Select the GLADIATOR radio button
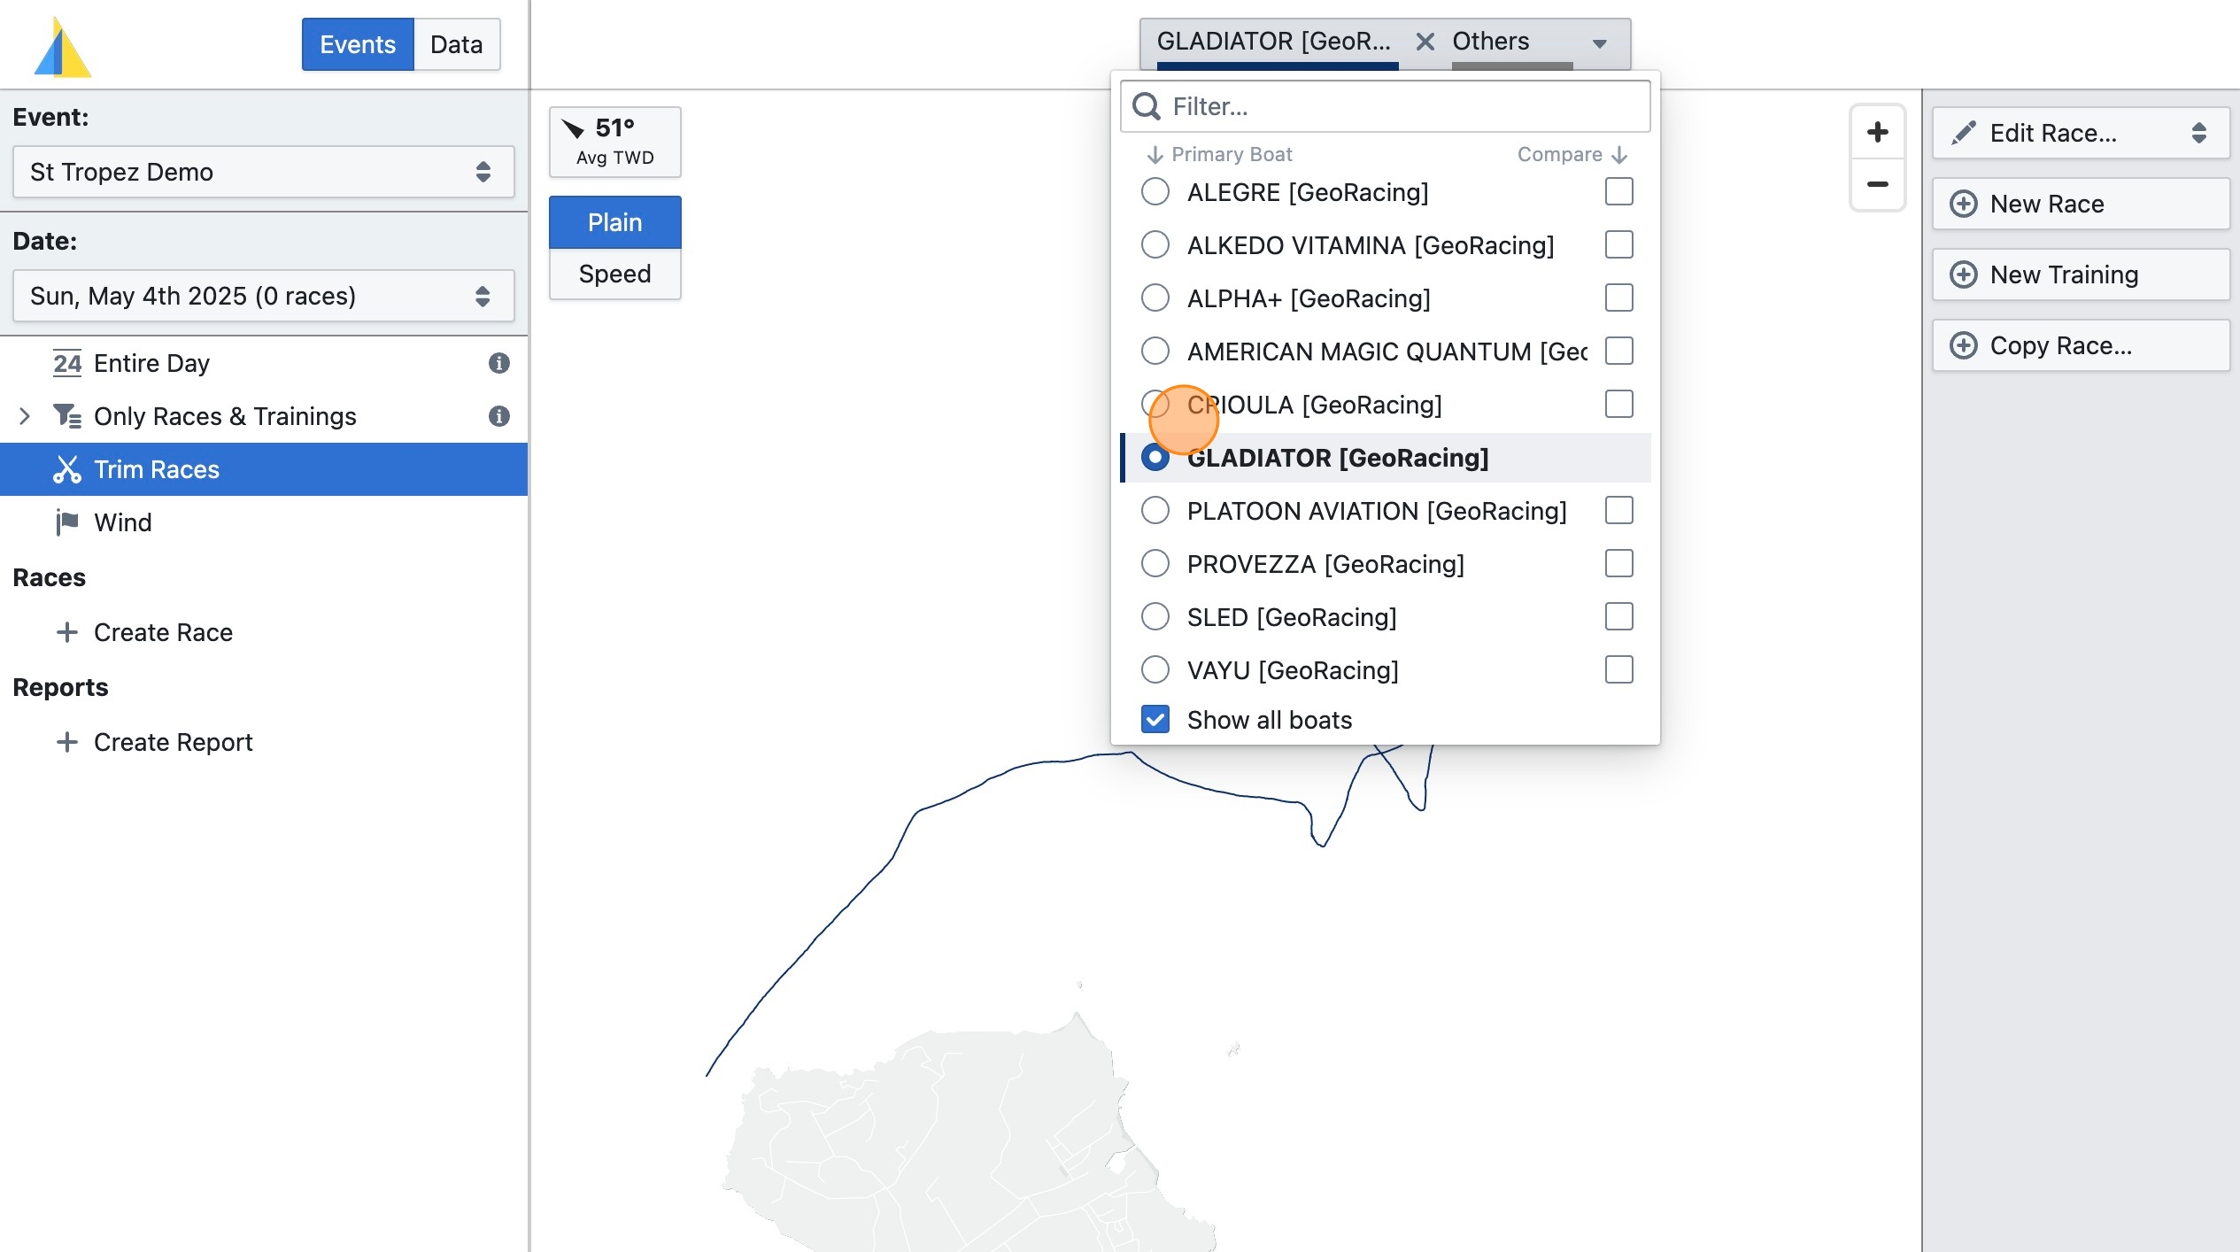Screen dimensions: 2240x1252 point(1155,458)
